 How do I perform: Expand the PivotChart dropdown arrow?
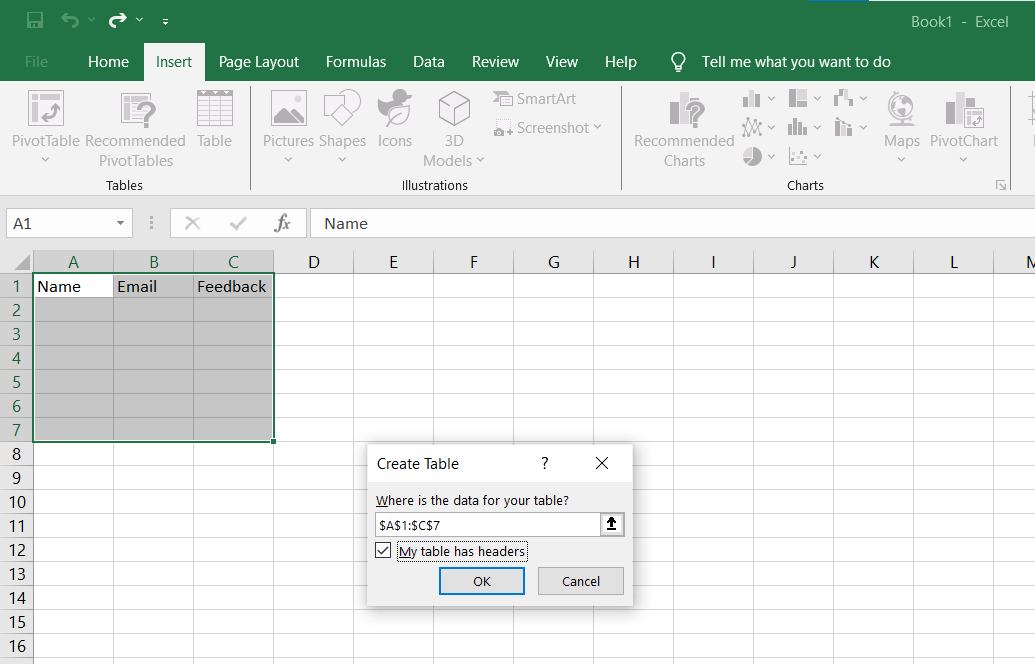click(x=964, y=160)
